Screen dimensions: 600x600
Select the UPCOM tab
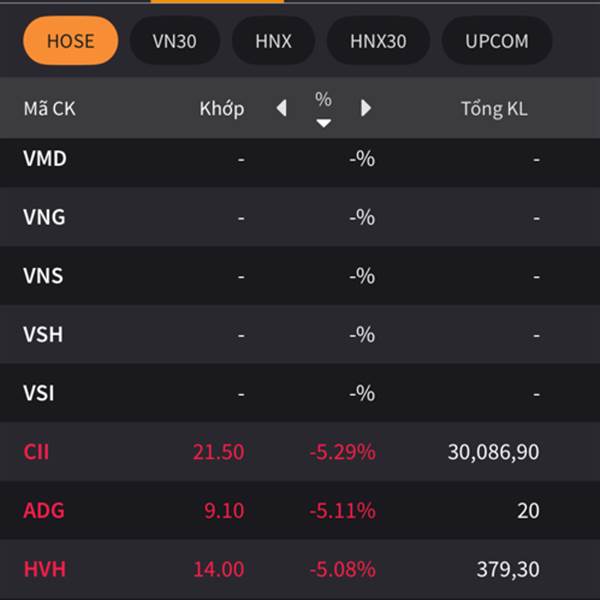(x=496, y=41)
